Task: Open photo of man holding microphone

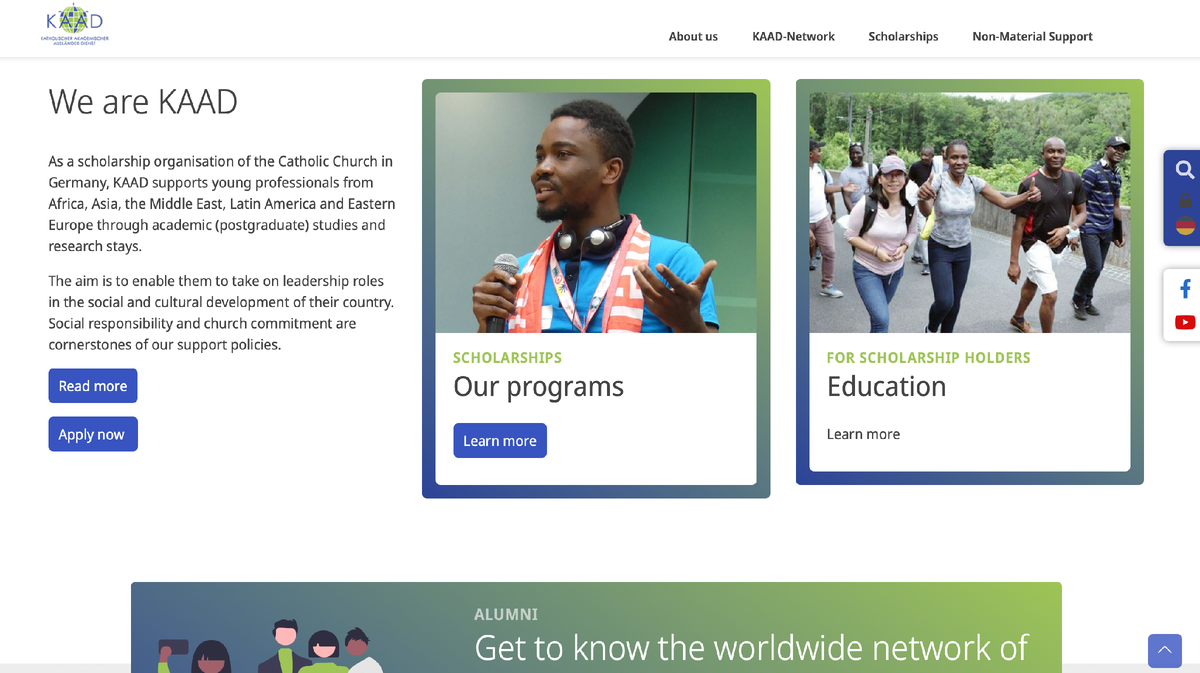Action: 596,213
